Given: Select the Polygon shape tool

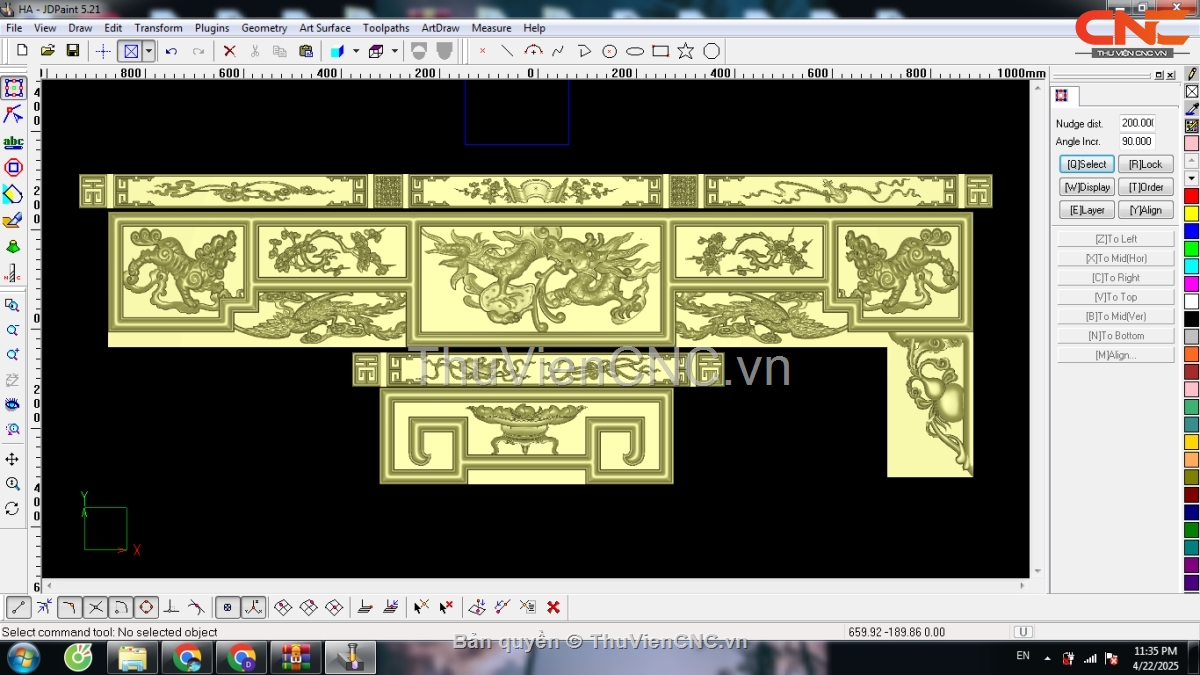Looking at the screenshot, I should 711,51.
